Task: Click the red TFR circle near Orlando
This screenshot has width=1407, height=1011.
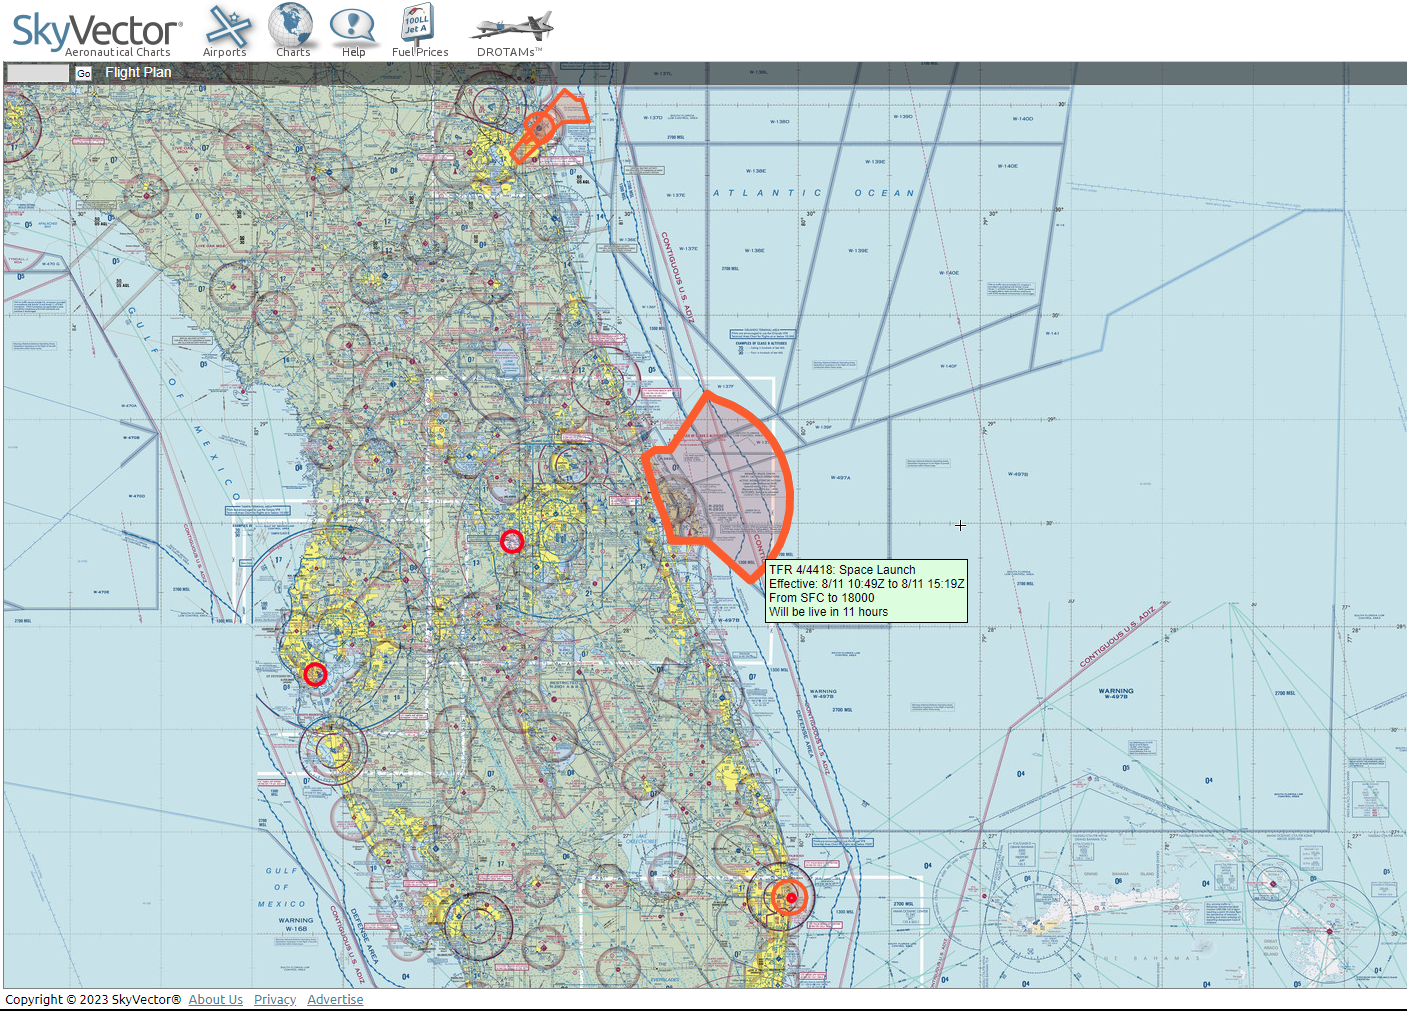Action: coord(512,541)
